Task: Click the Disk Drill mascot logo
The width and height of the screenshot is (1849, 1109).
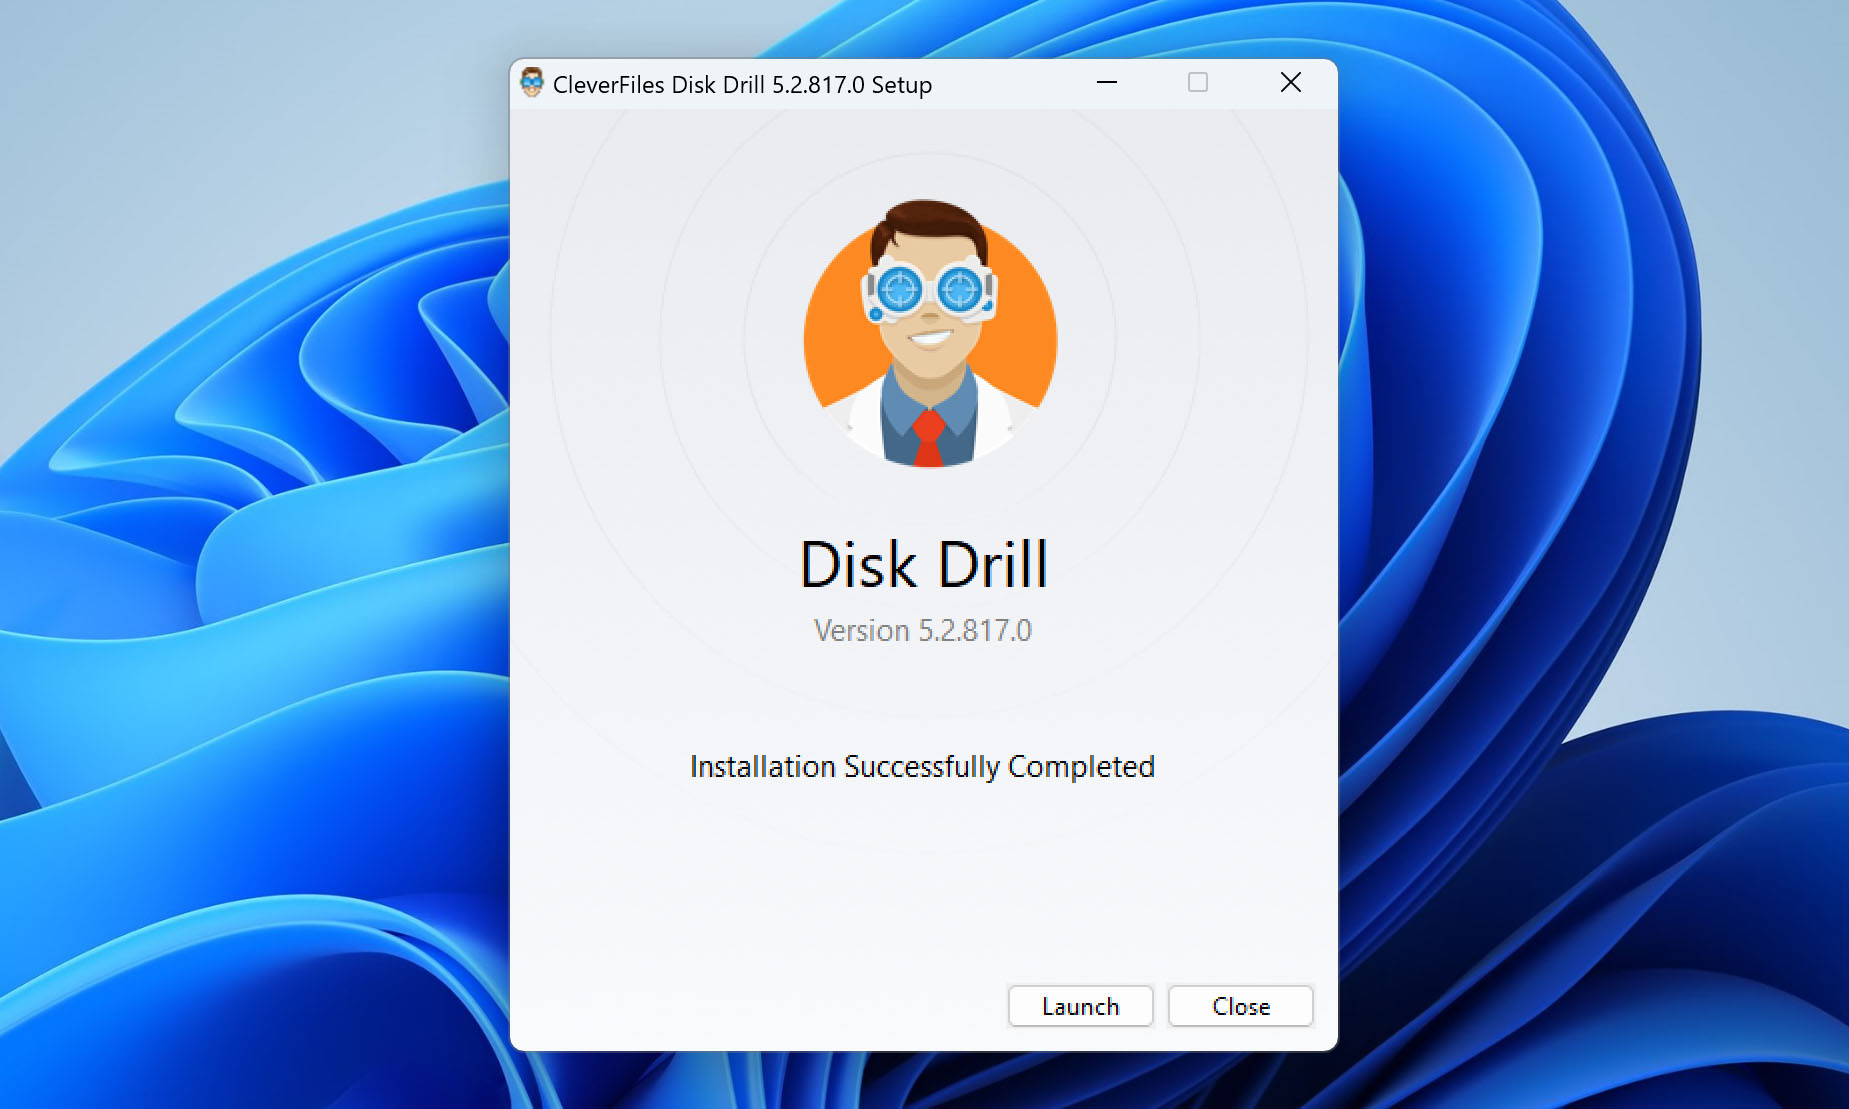Action: pyautogui.click(x=930, y=334)
